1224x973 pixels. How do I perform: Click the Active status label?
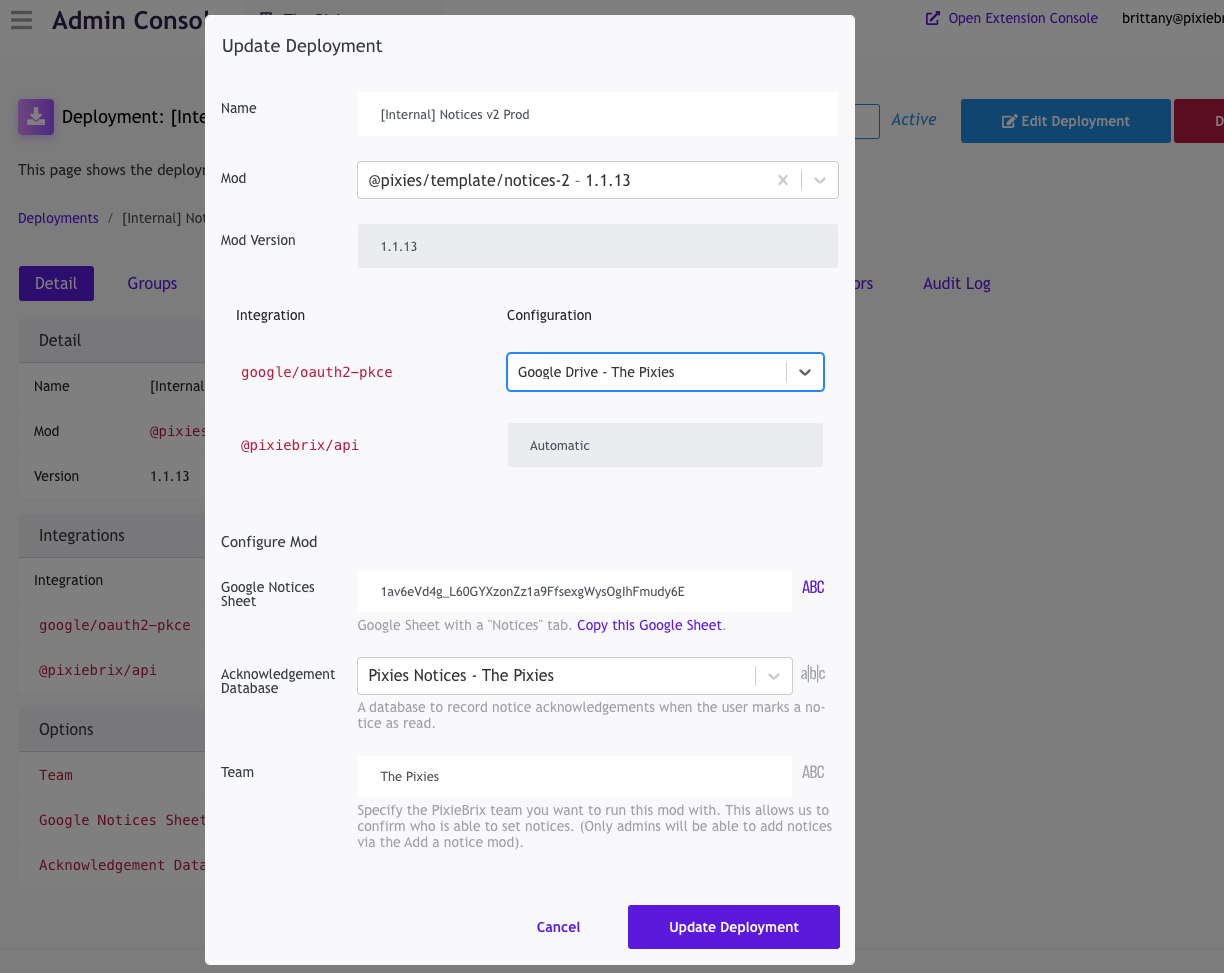914,119
